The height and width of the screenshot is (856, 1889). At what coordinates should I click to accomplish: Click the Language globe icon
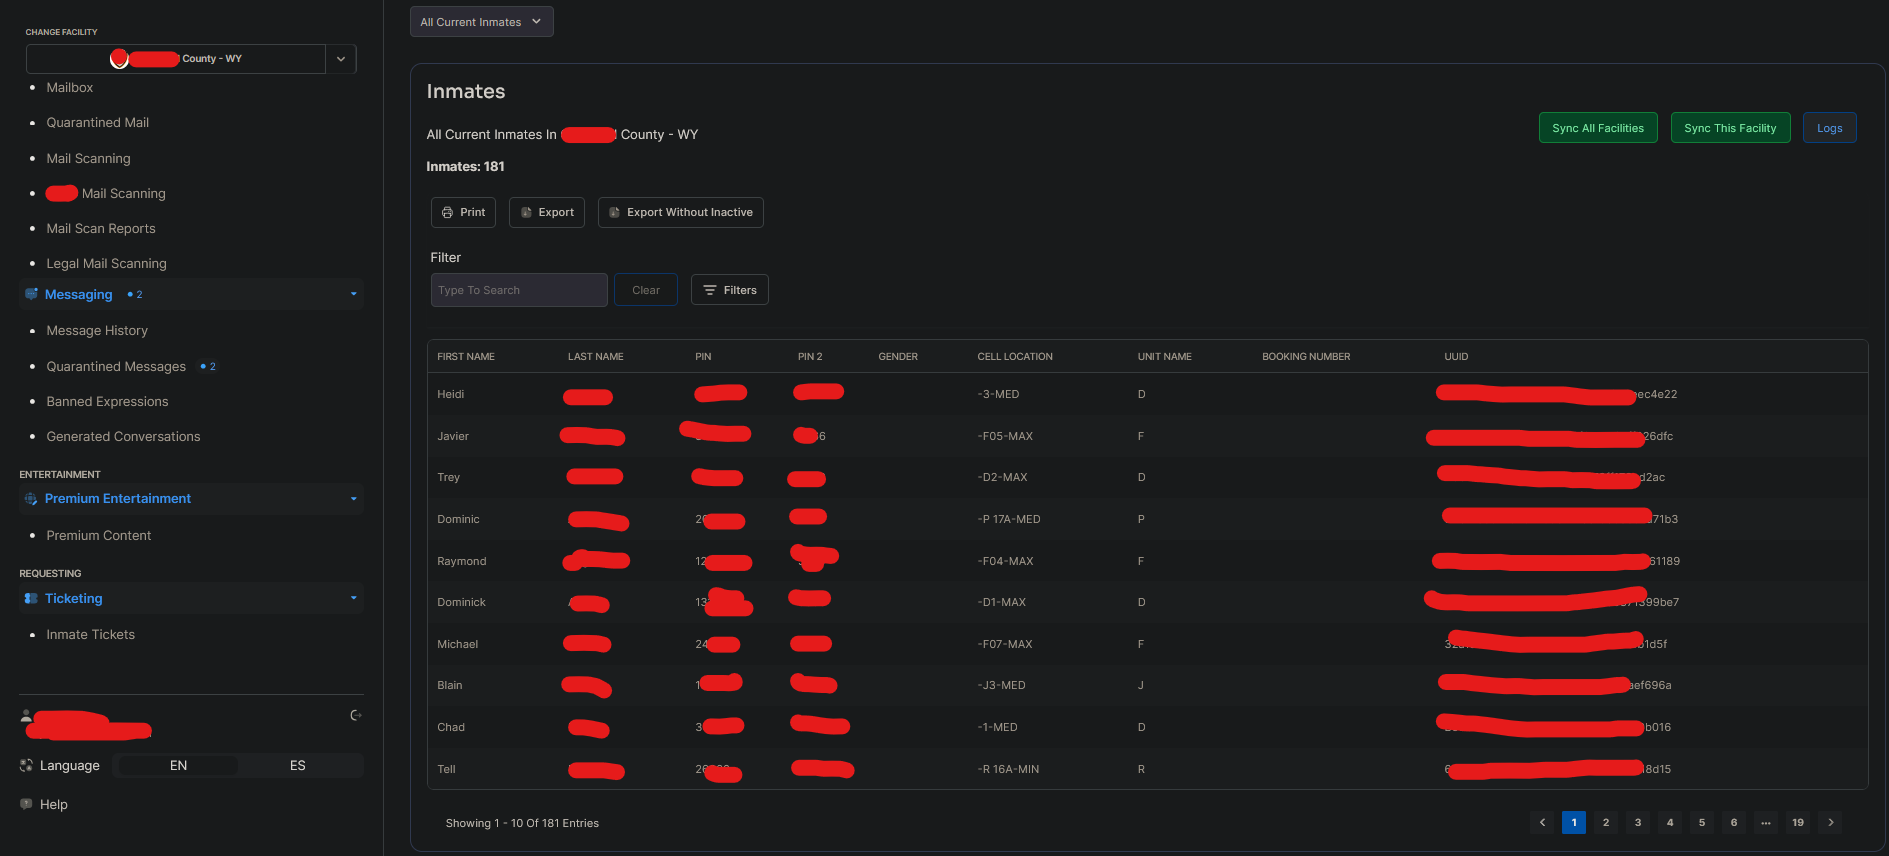(x=27, y=765)
